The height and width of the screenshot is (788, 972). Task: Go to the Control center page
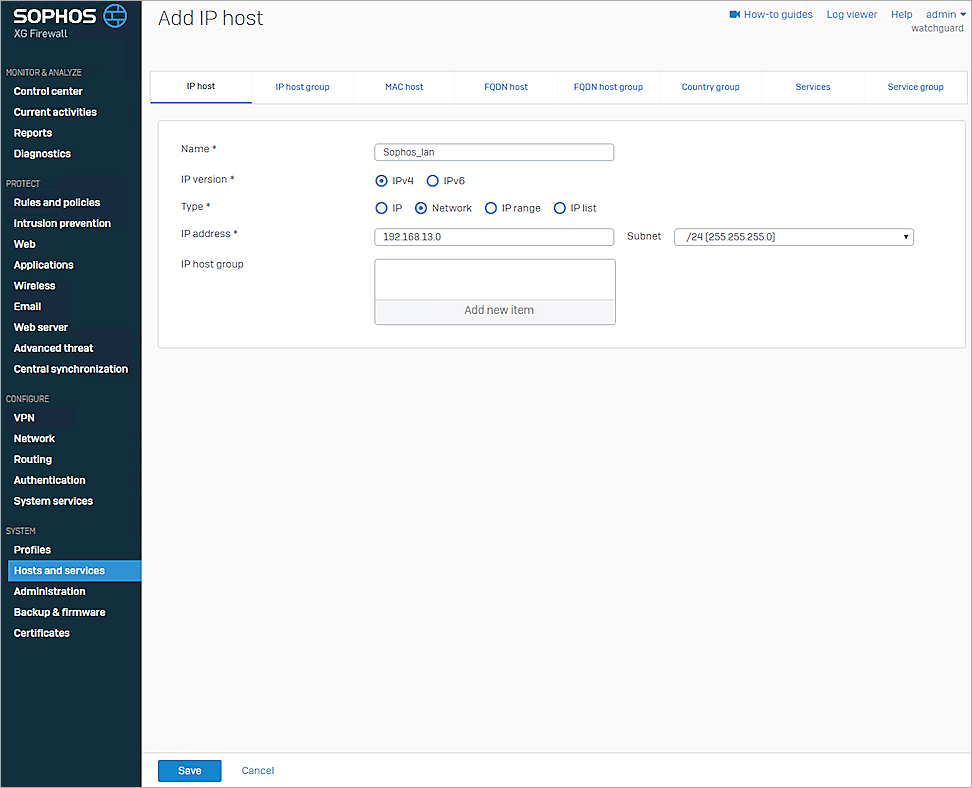tap(50, 91)
